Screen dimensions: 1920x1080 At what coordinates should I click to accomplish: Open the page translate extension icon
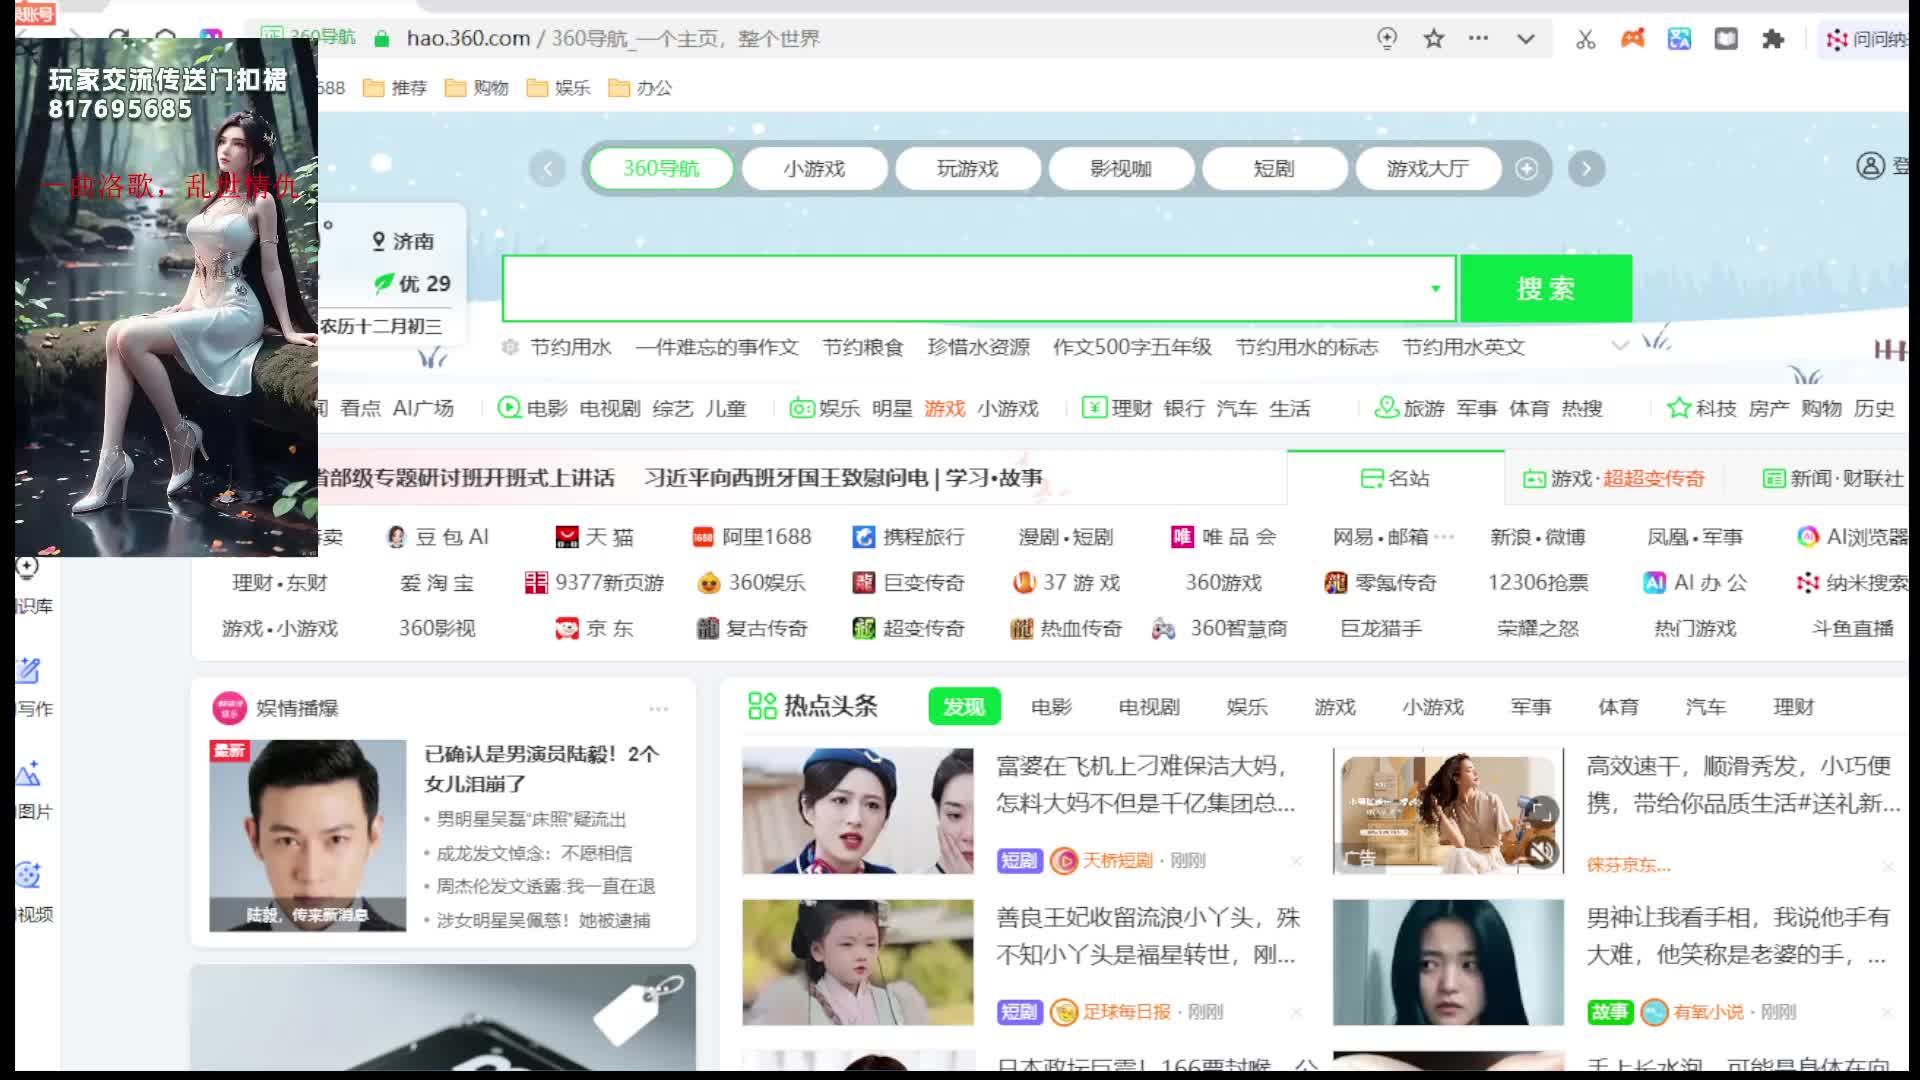[1679, 39]
